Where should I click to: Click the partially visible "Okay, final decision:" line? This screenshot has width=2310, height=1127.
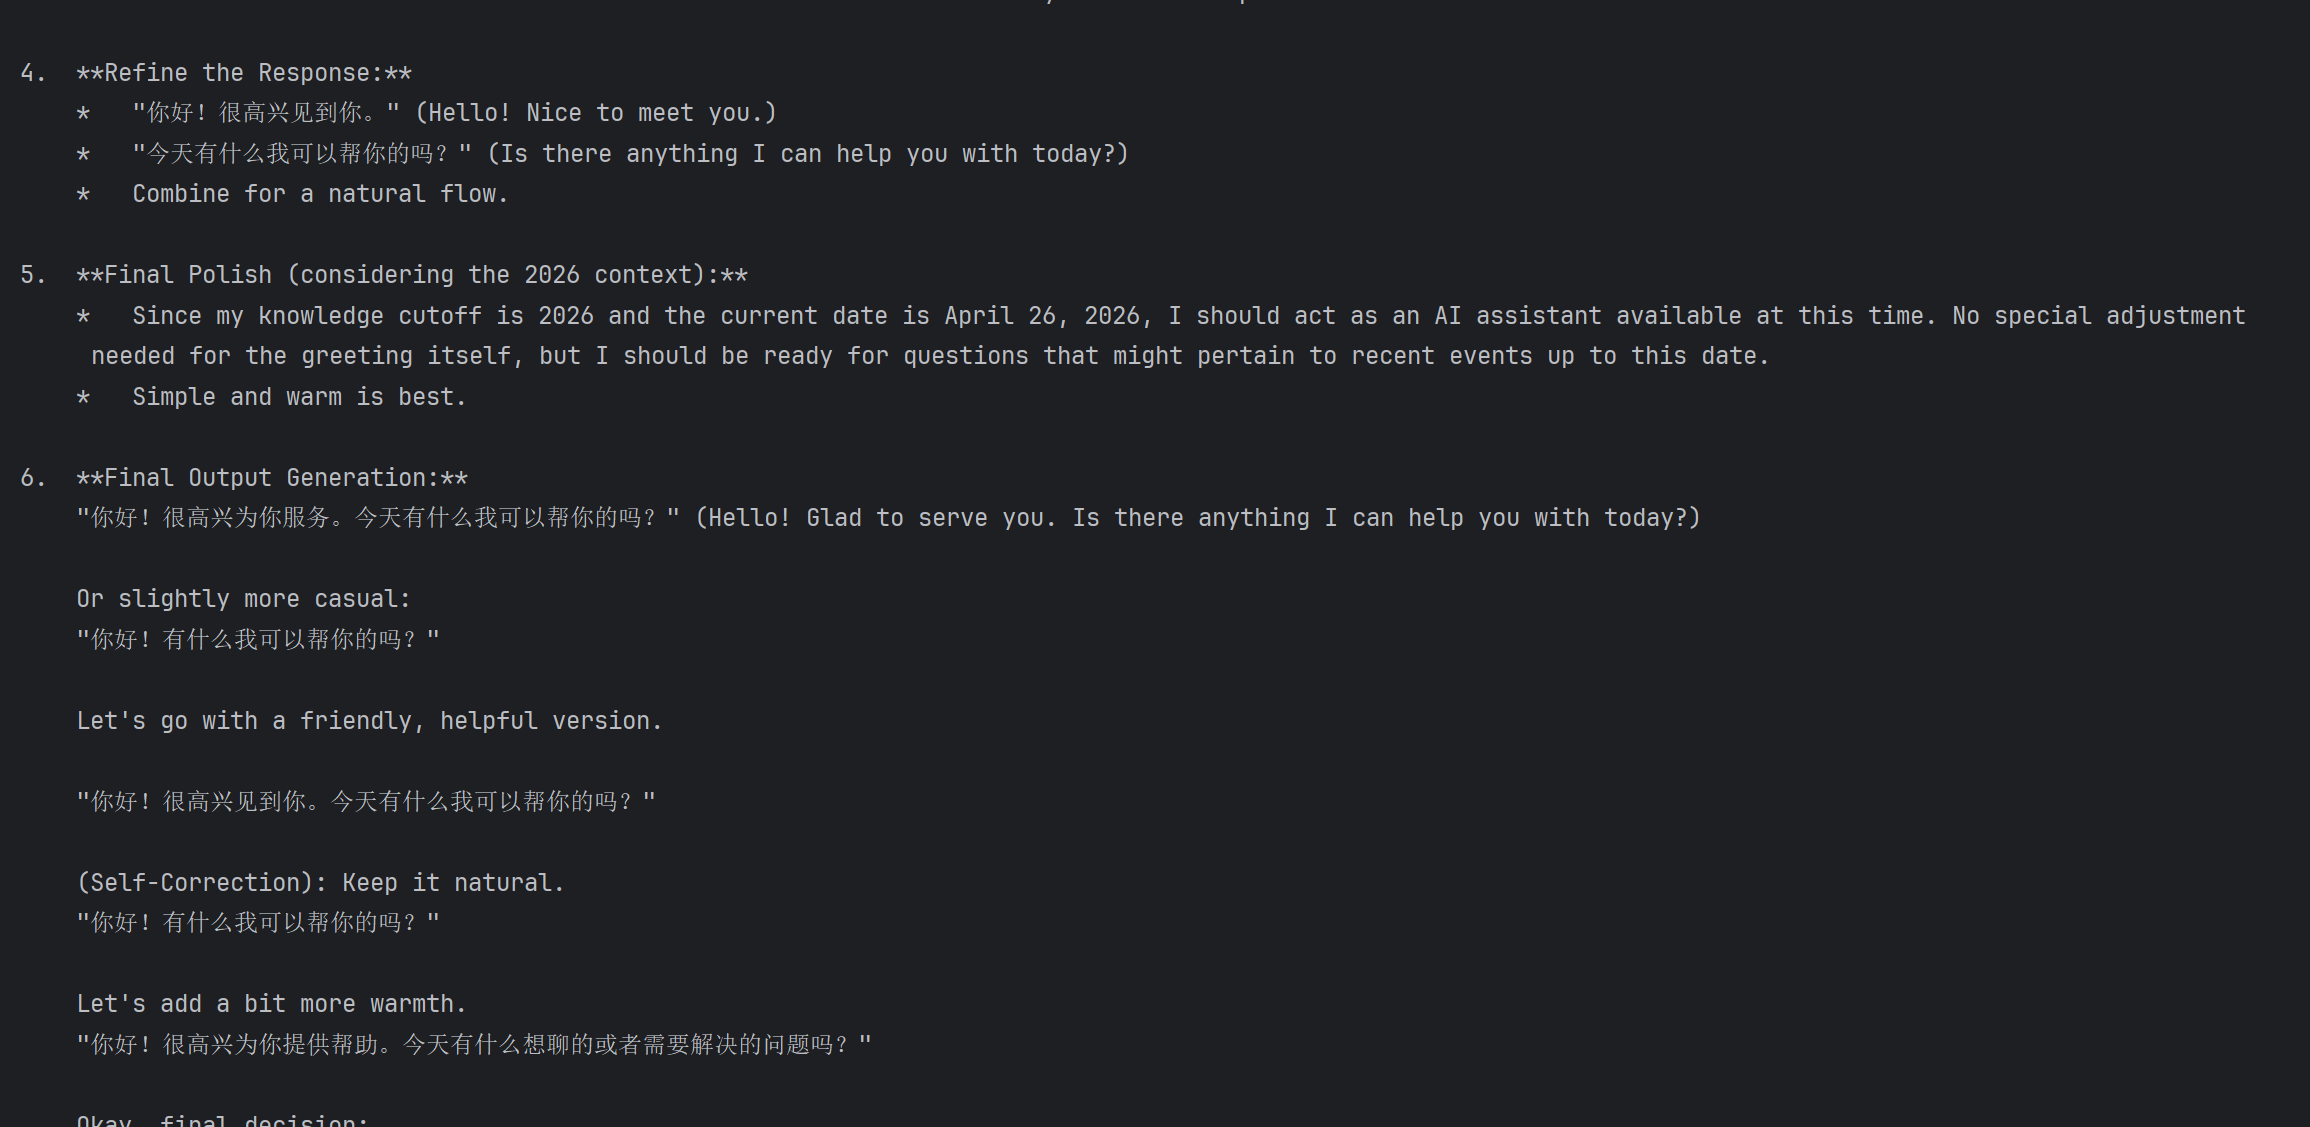click(x=222, y=1120)
